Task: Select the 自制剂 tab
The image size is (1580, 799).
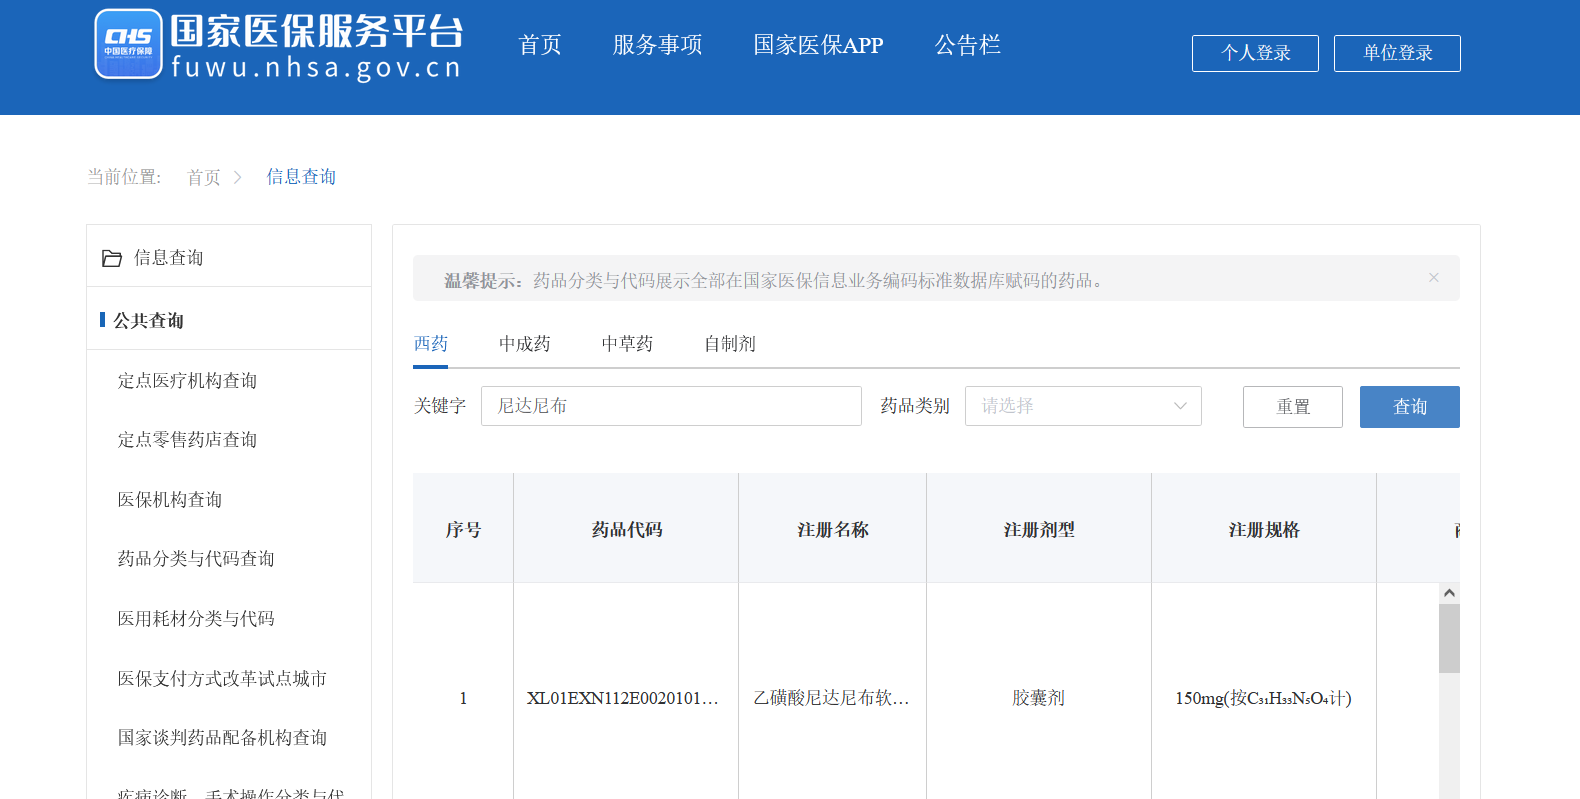Action: click(729, 344)
